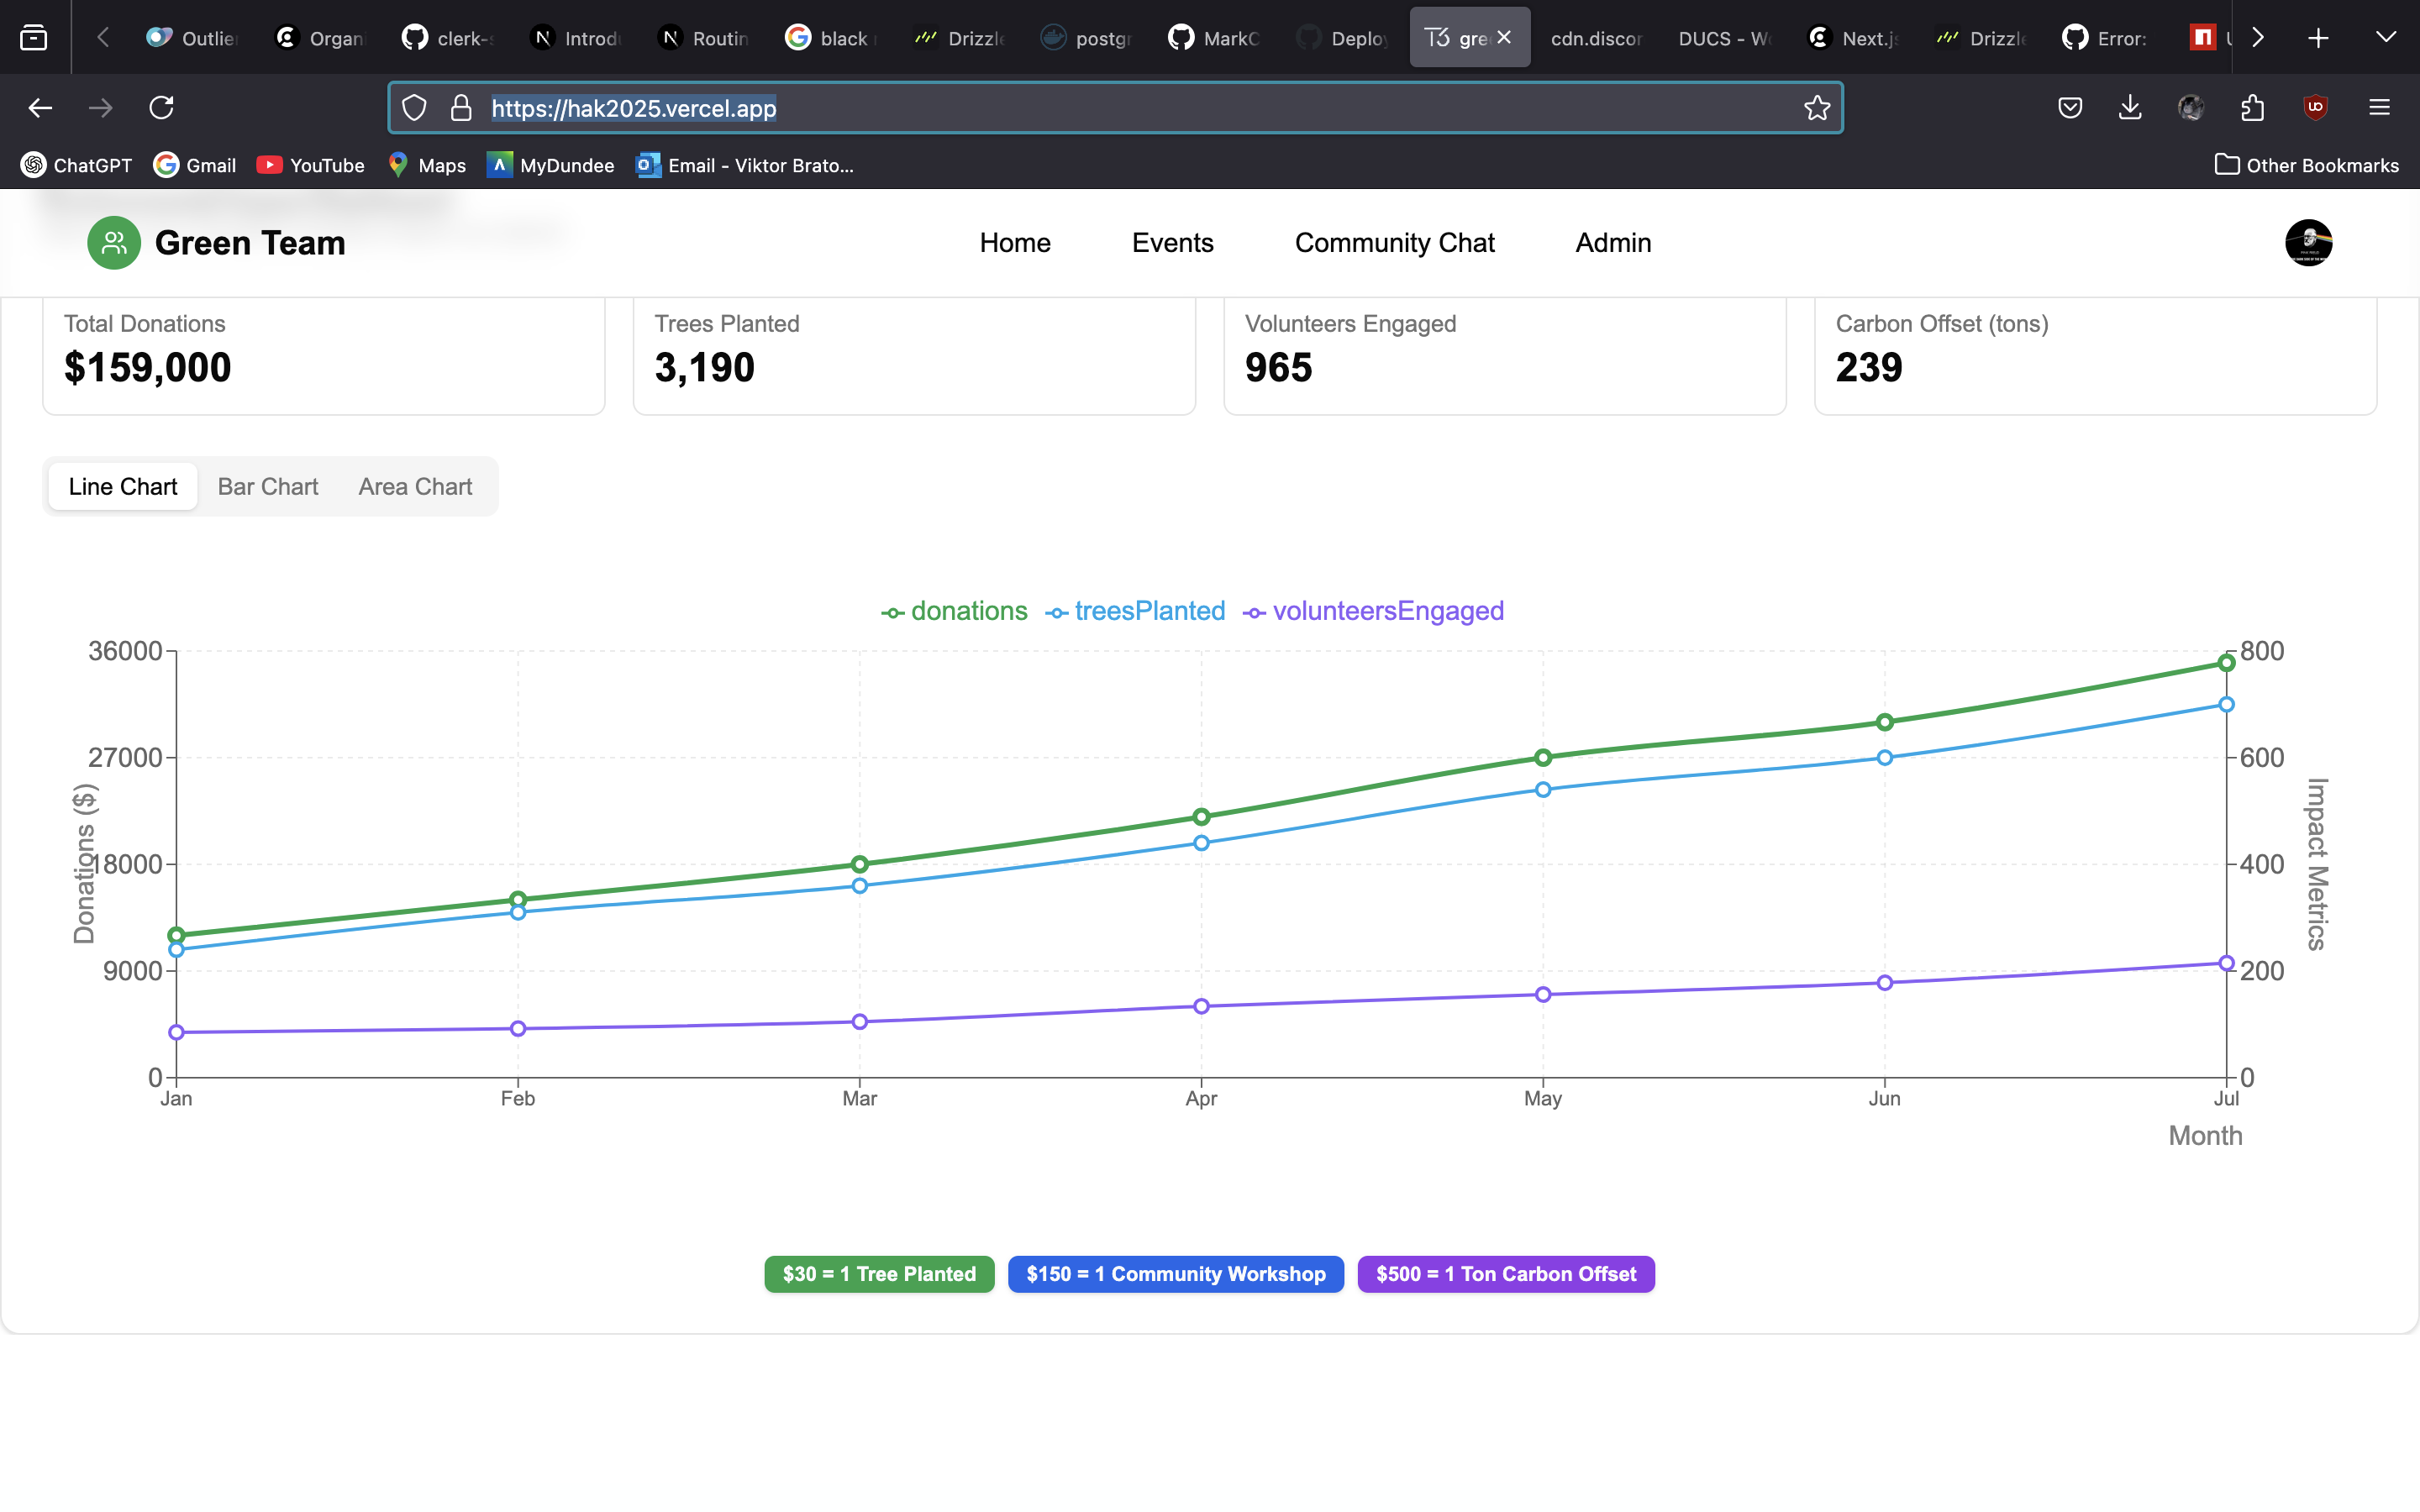
Task: Click the Green Team logo icon
Action: click(x=114, y=243)
